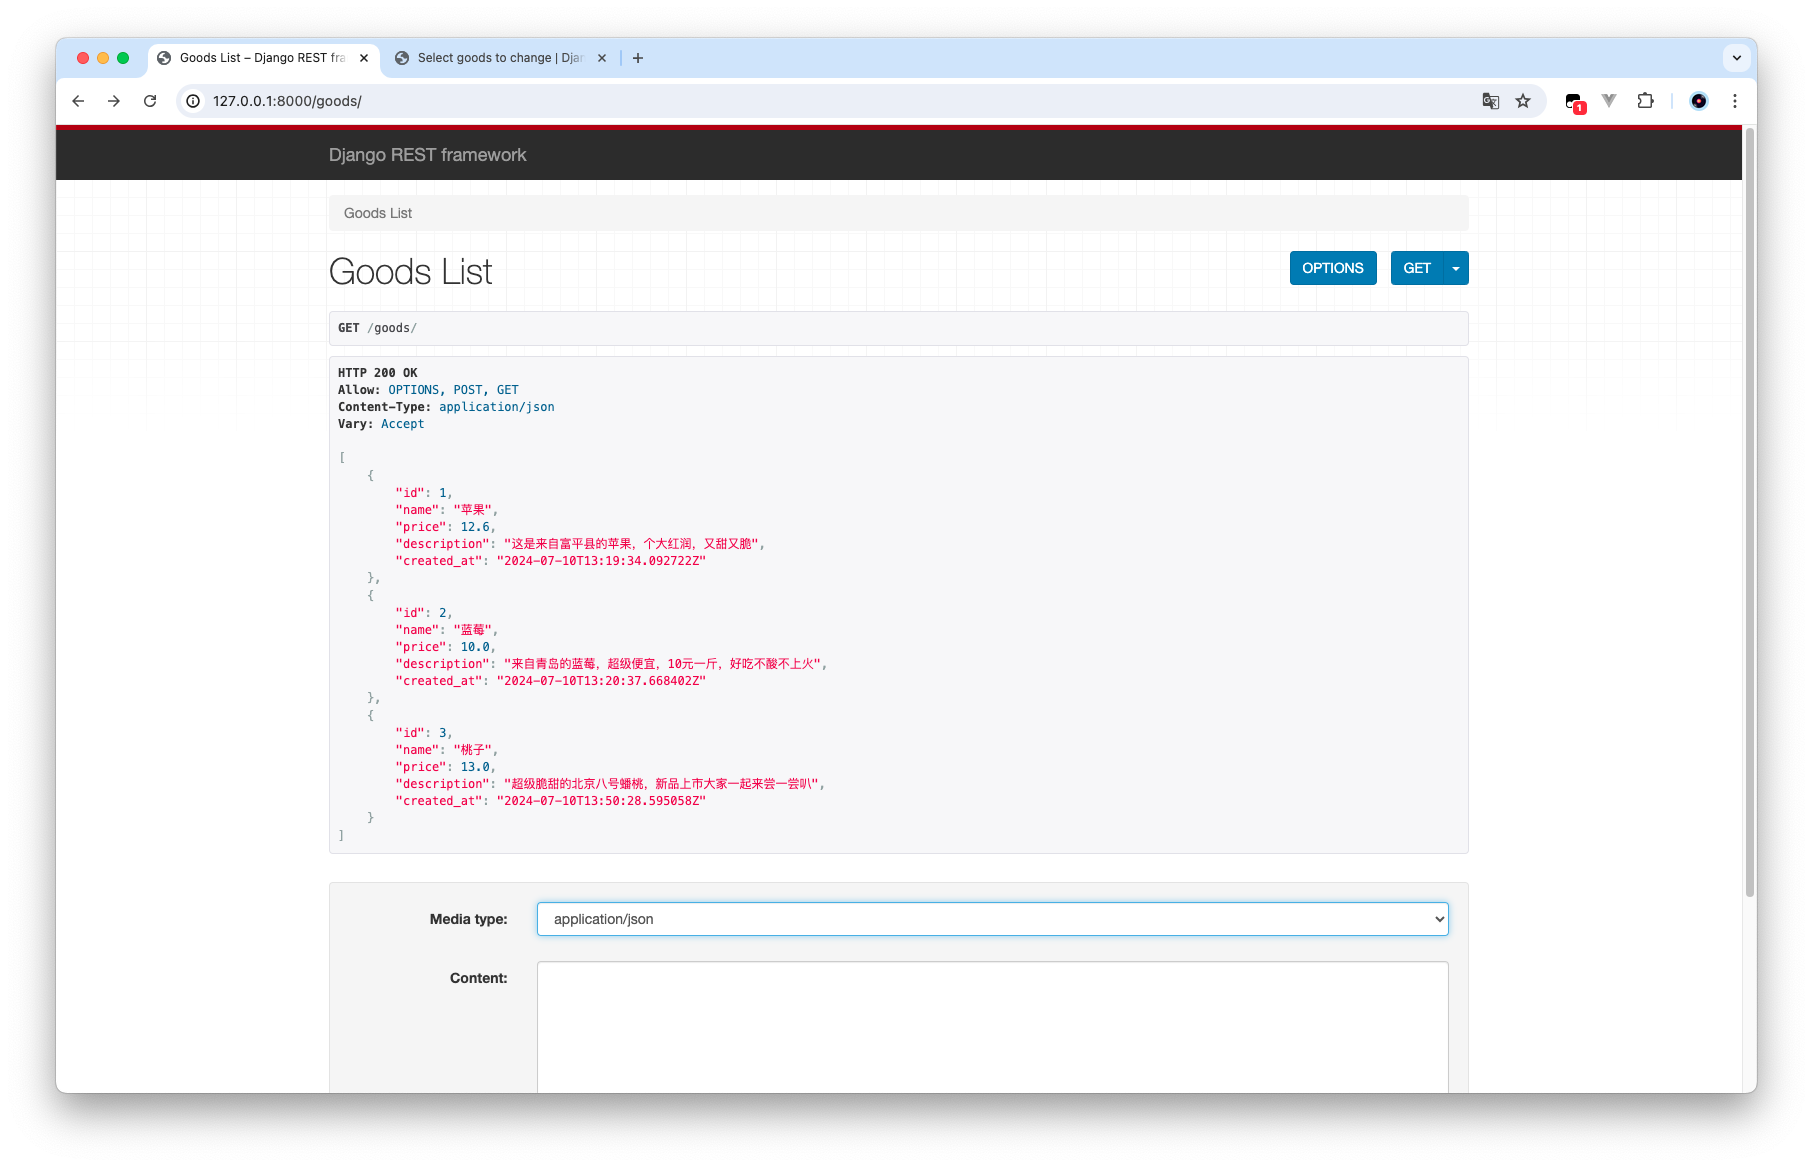The width and height of the screenshot is (1813, 1167).
Task: Click the created_at value ending 595058Z
Action: click(601, 801)
